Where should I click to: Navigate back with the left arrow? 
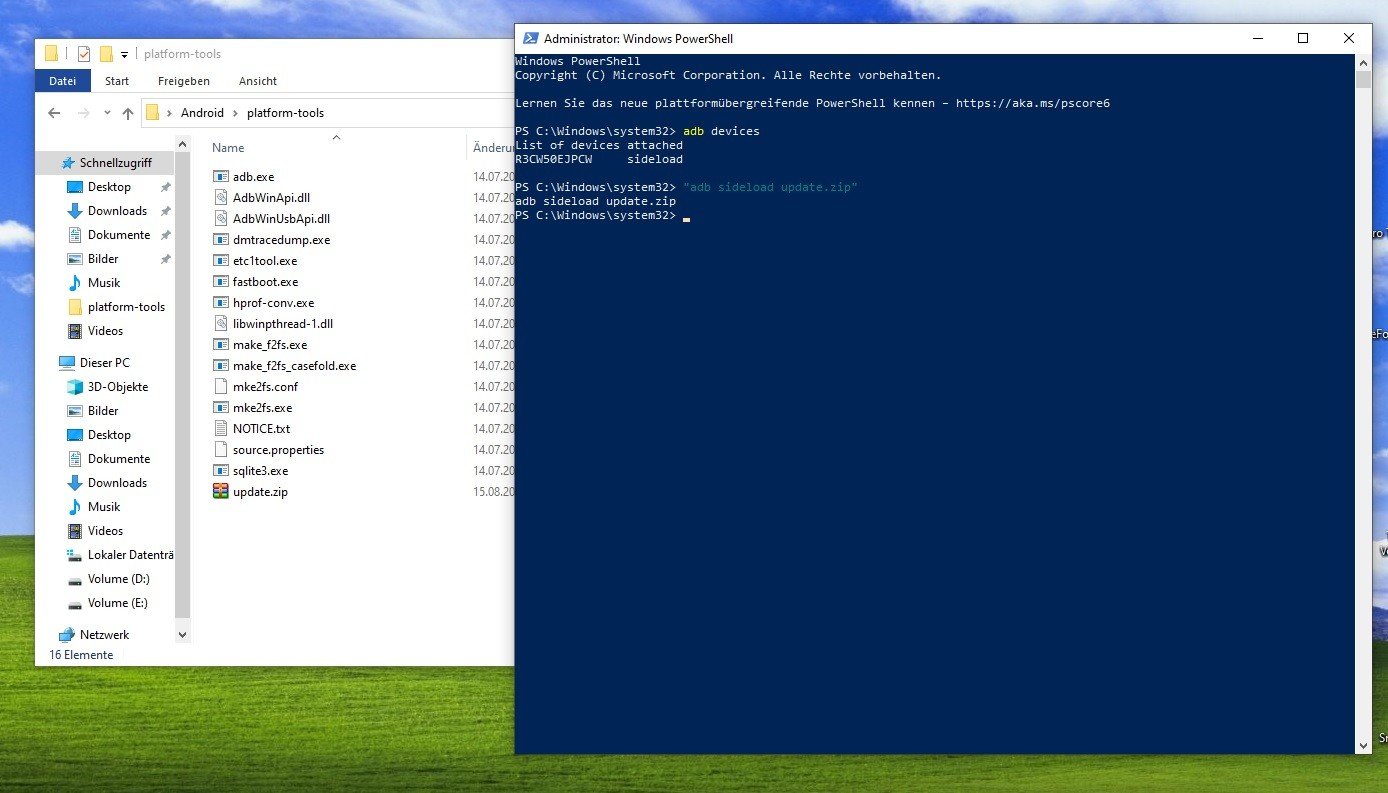pyautogui.click(x=54, y=113)
